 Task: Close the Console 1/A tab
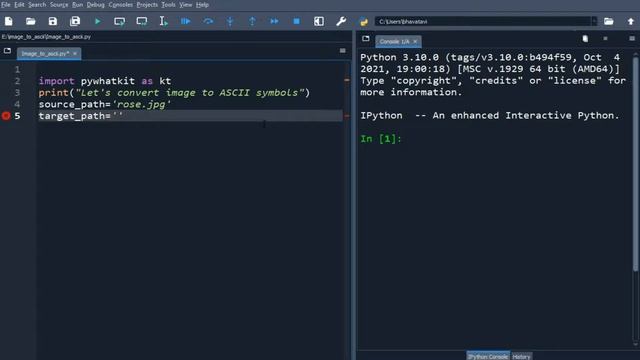(415, 42)
